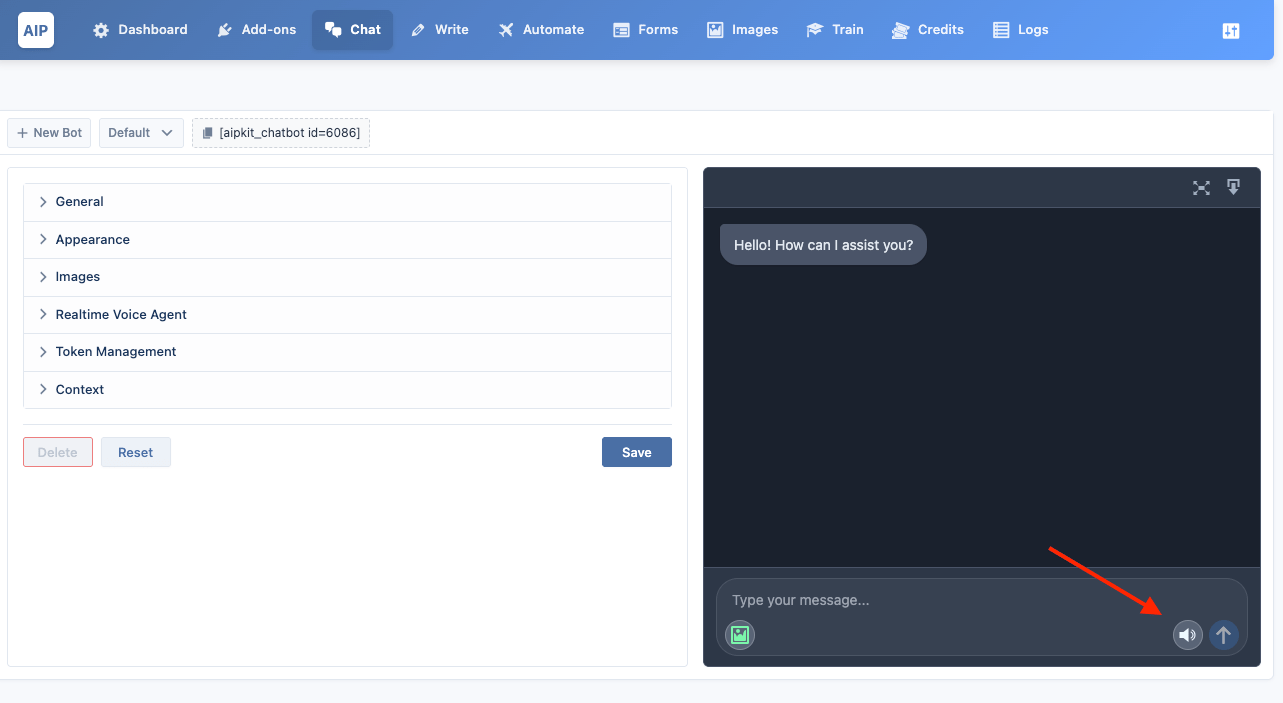The width and height of the screenshot is (1283, 703).
Task: Save the chatbot settings
Action: point(637,452)
